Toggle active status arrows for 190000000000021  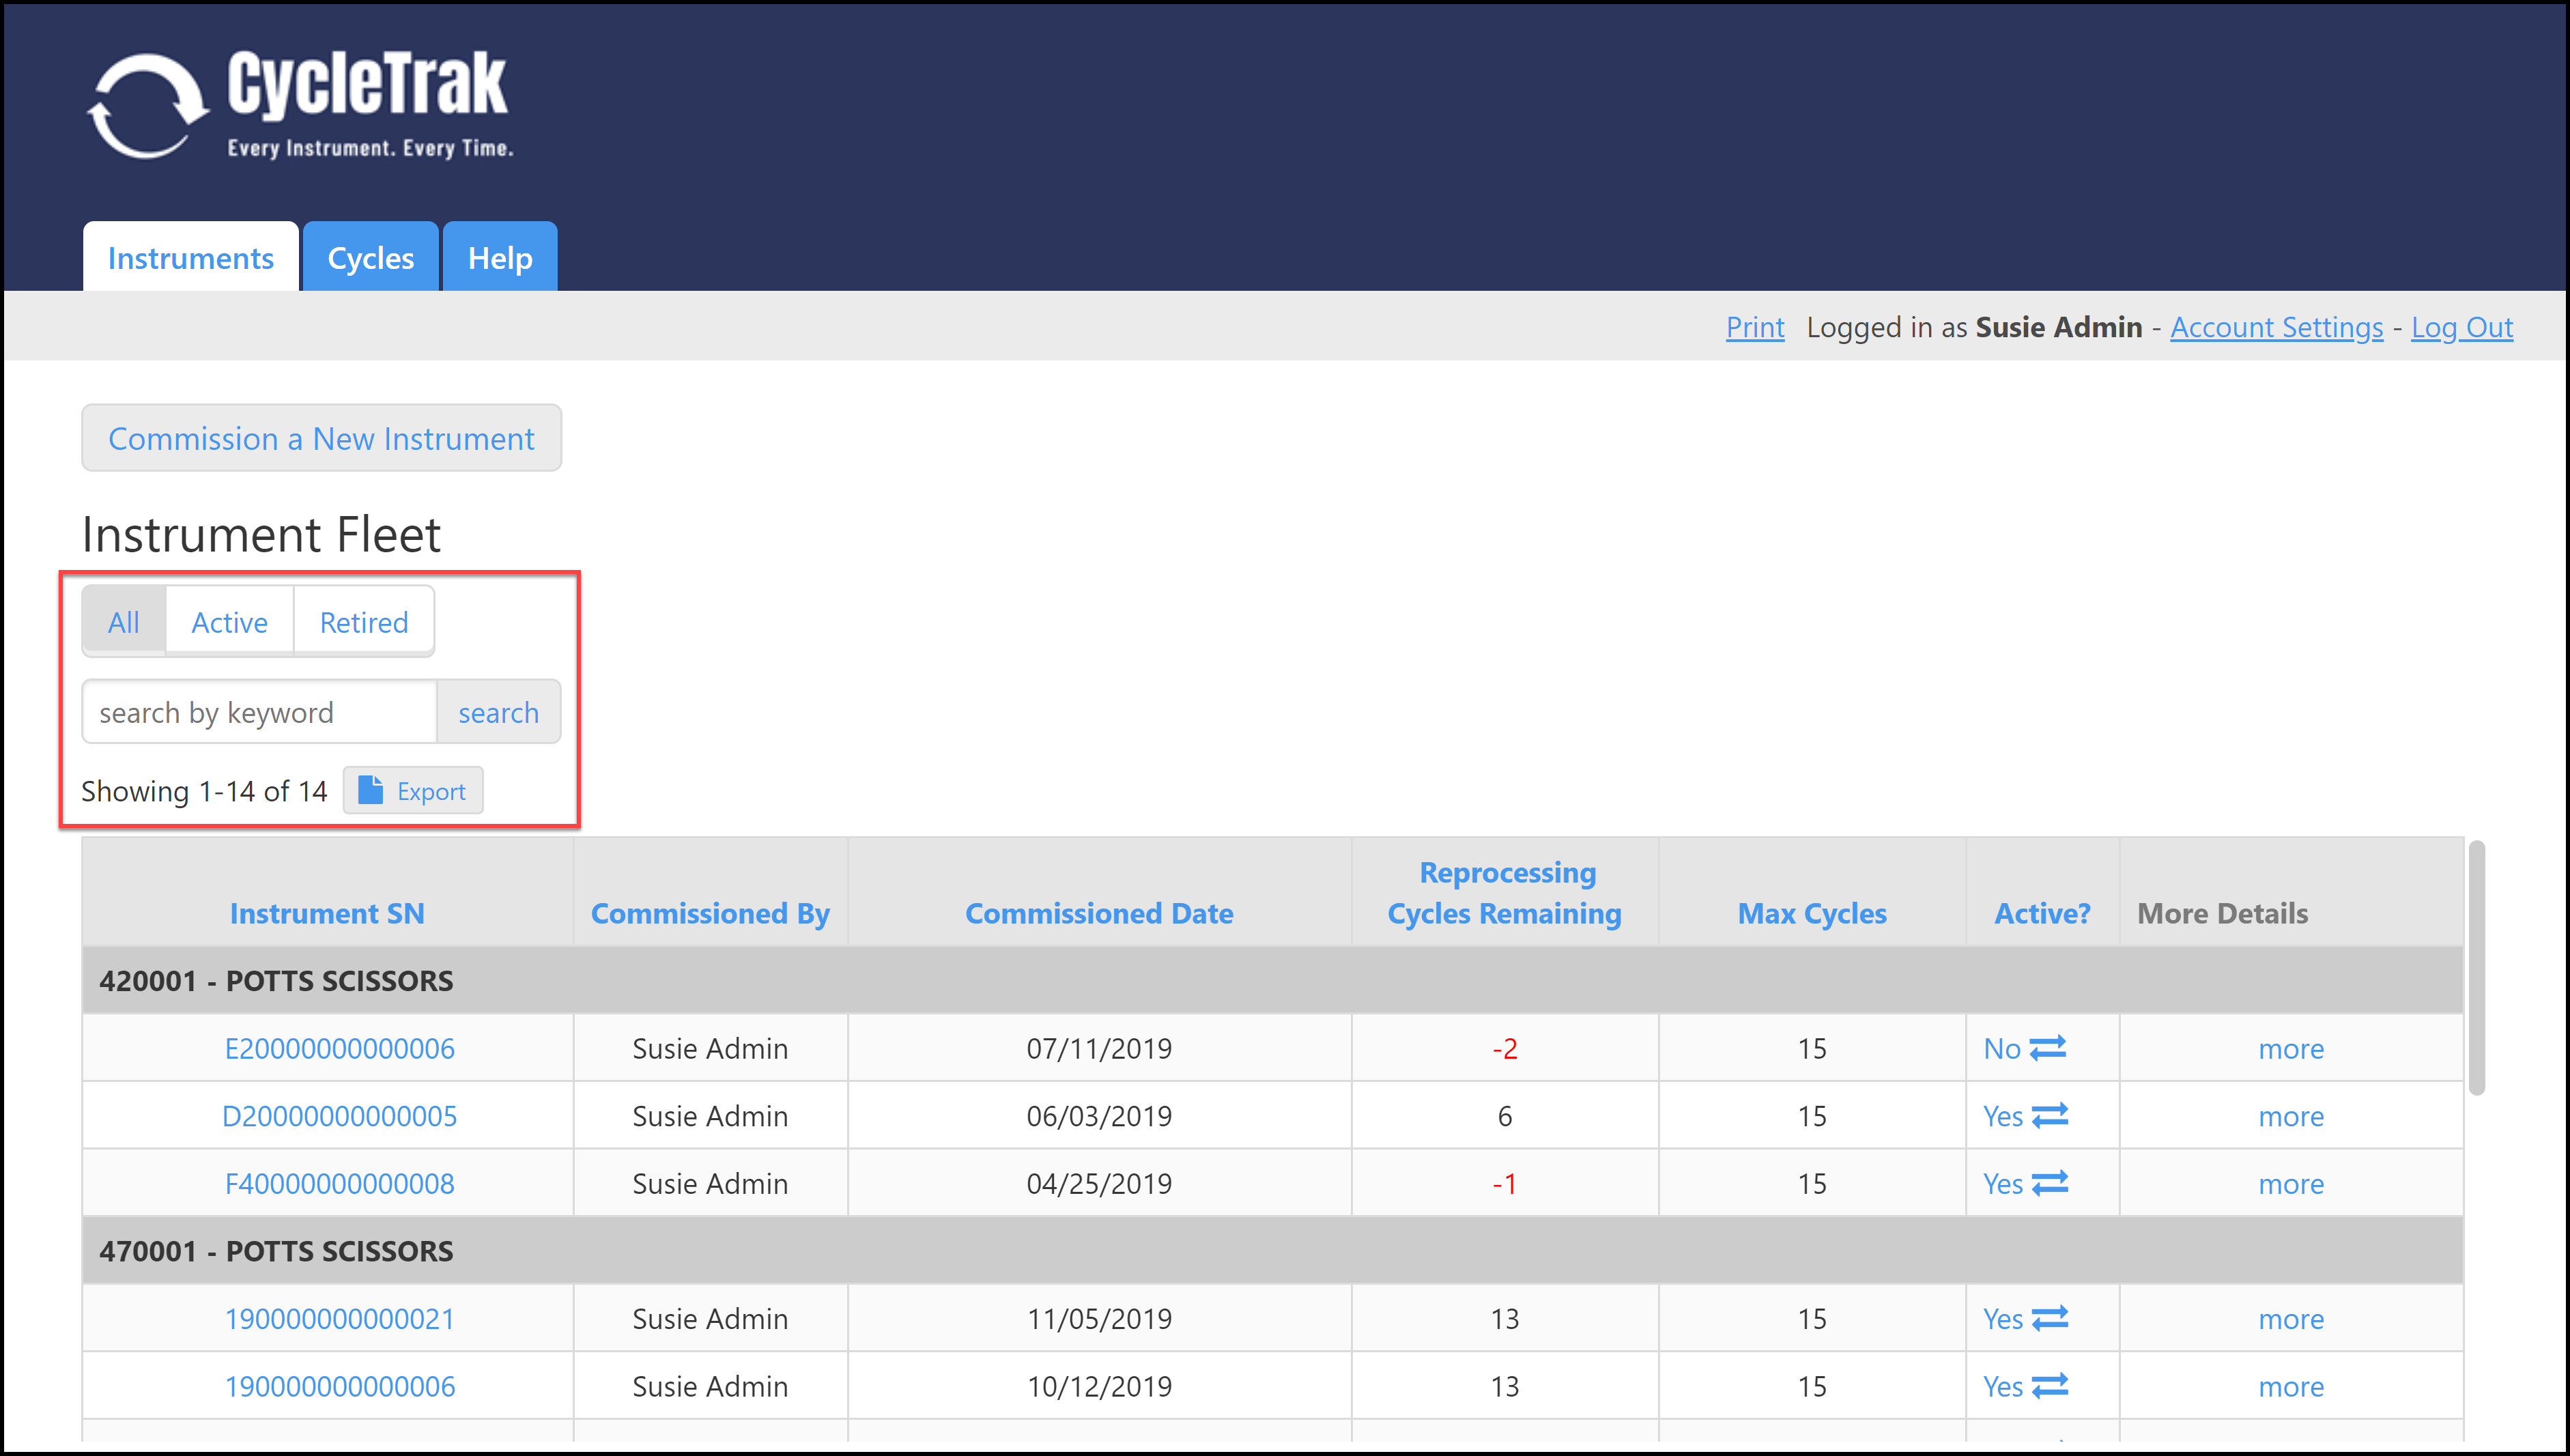[2050, 1318]
